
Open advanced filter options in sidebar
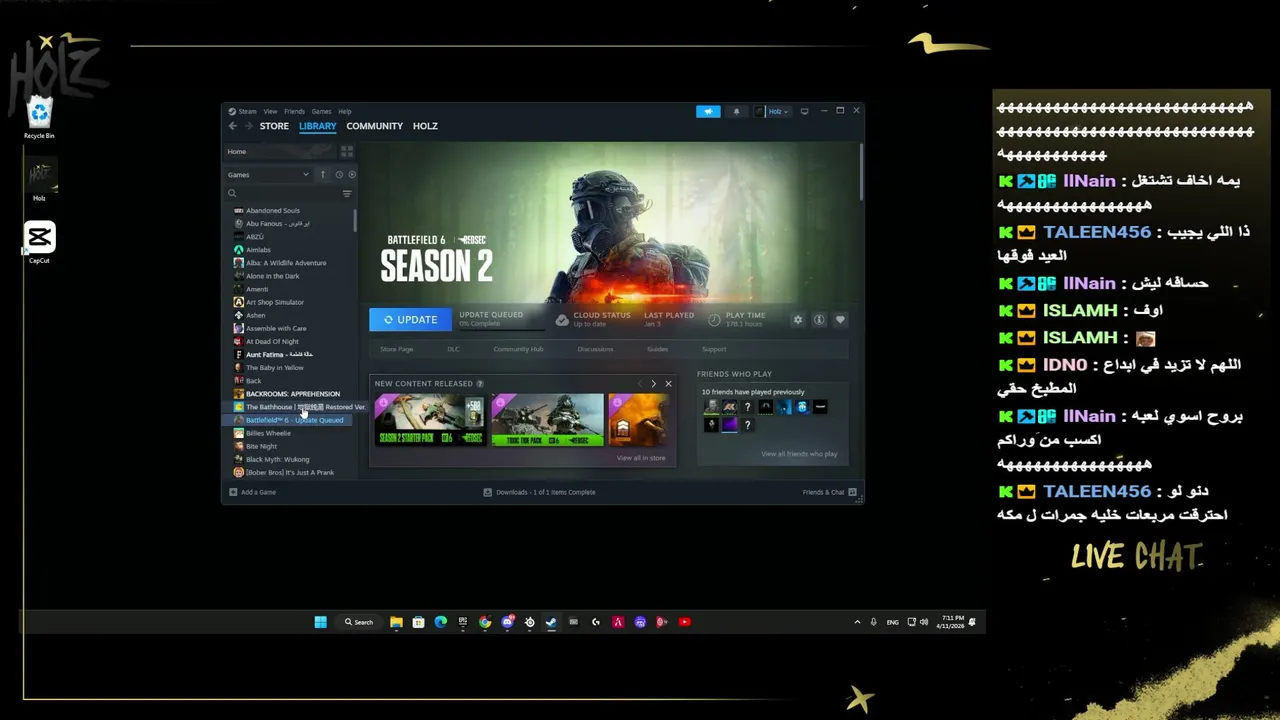(x=347, y=194)
